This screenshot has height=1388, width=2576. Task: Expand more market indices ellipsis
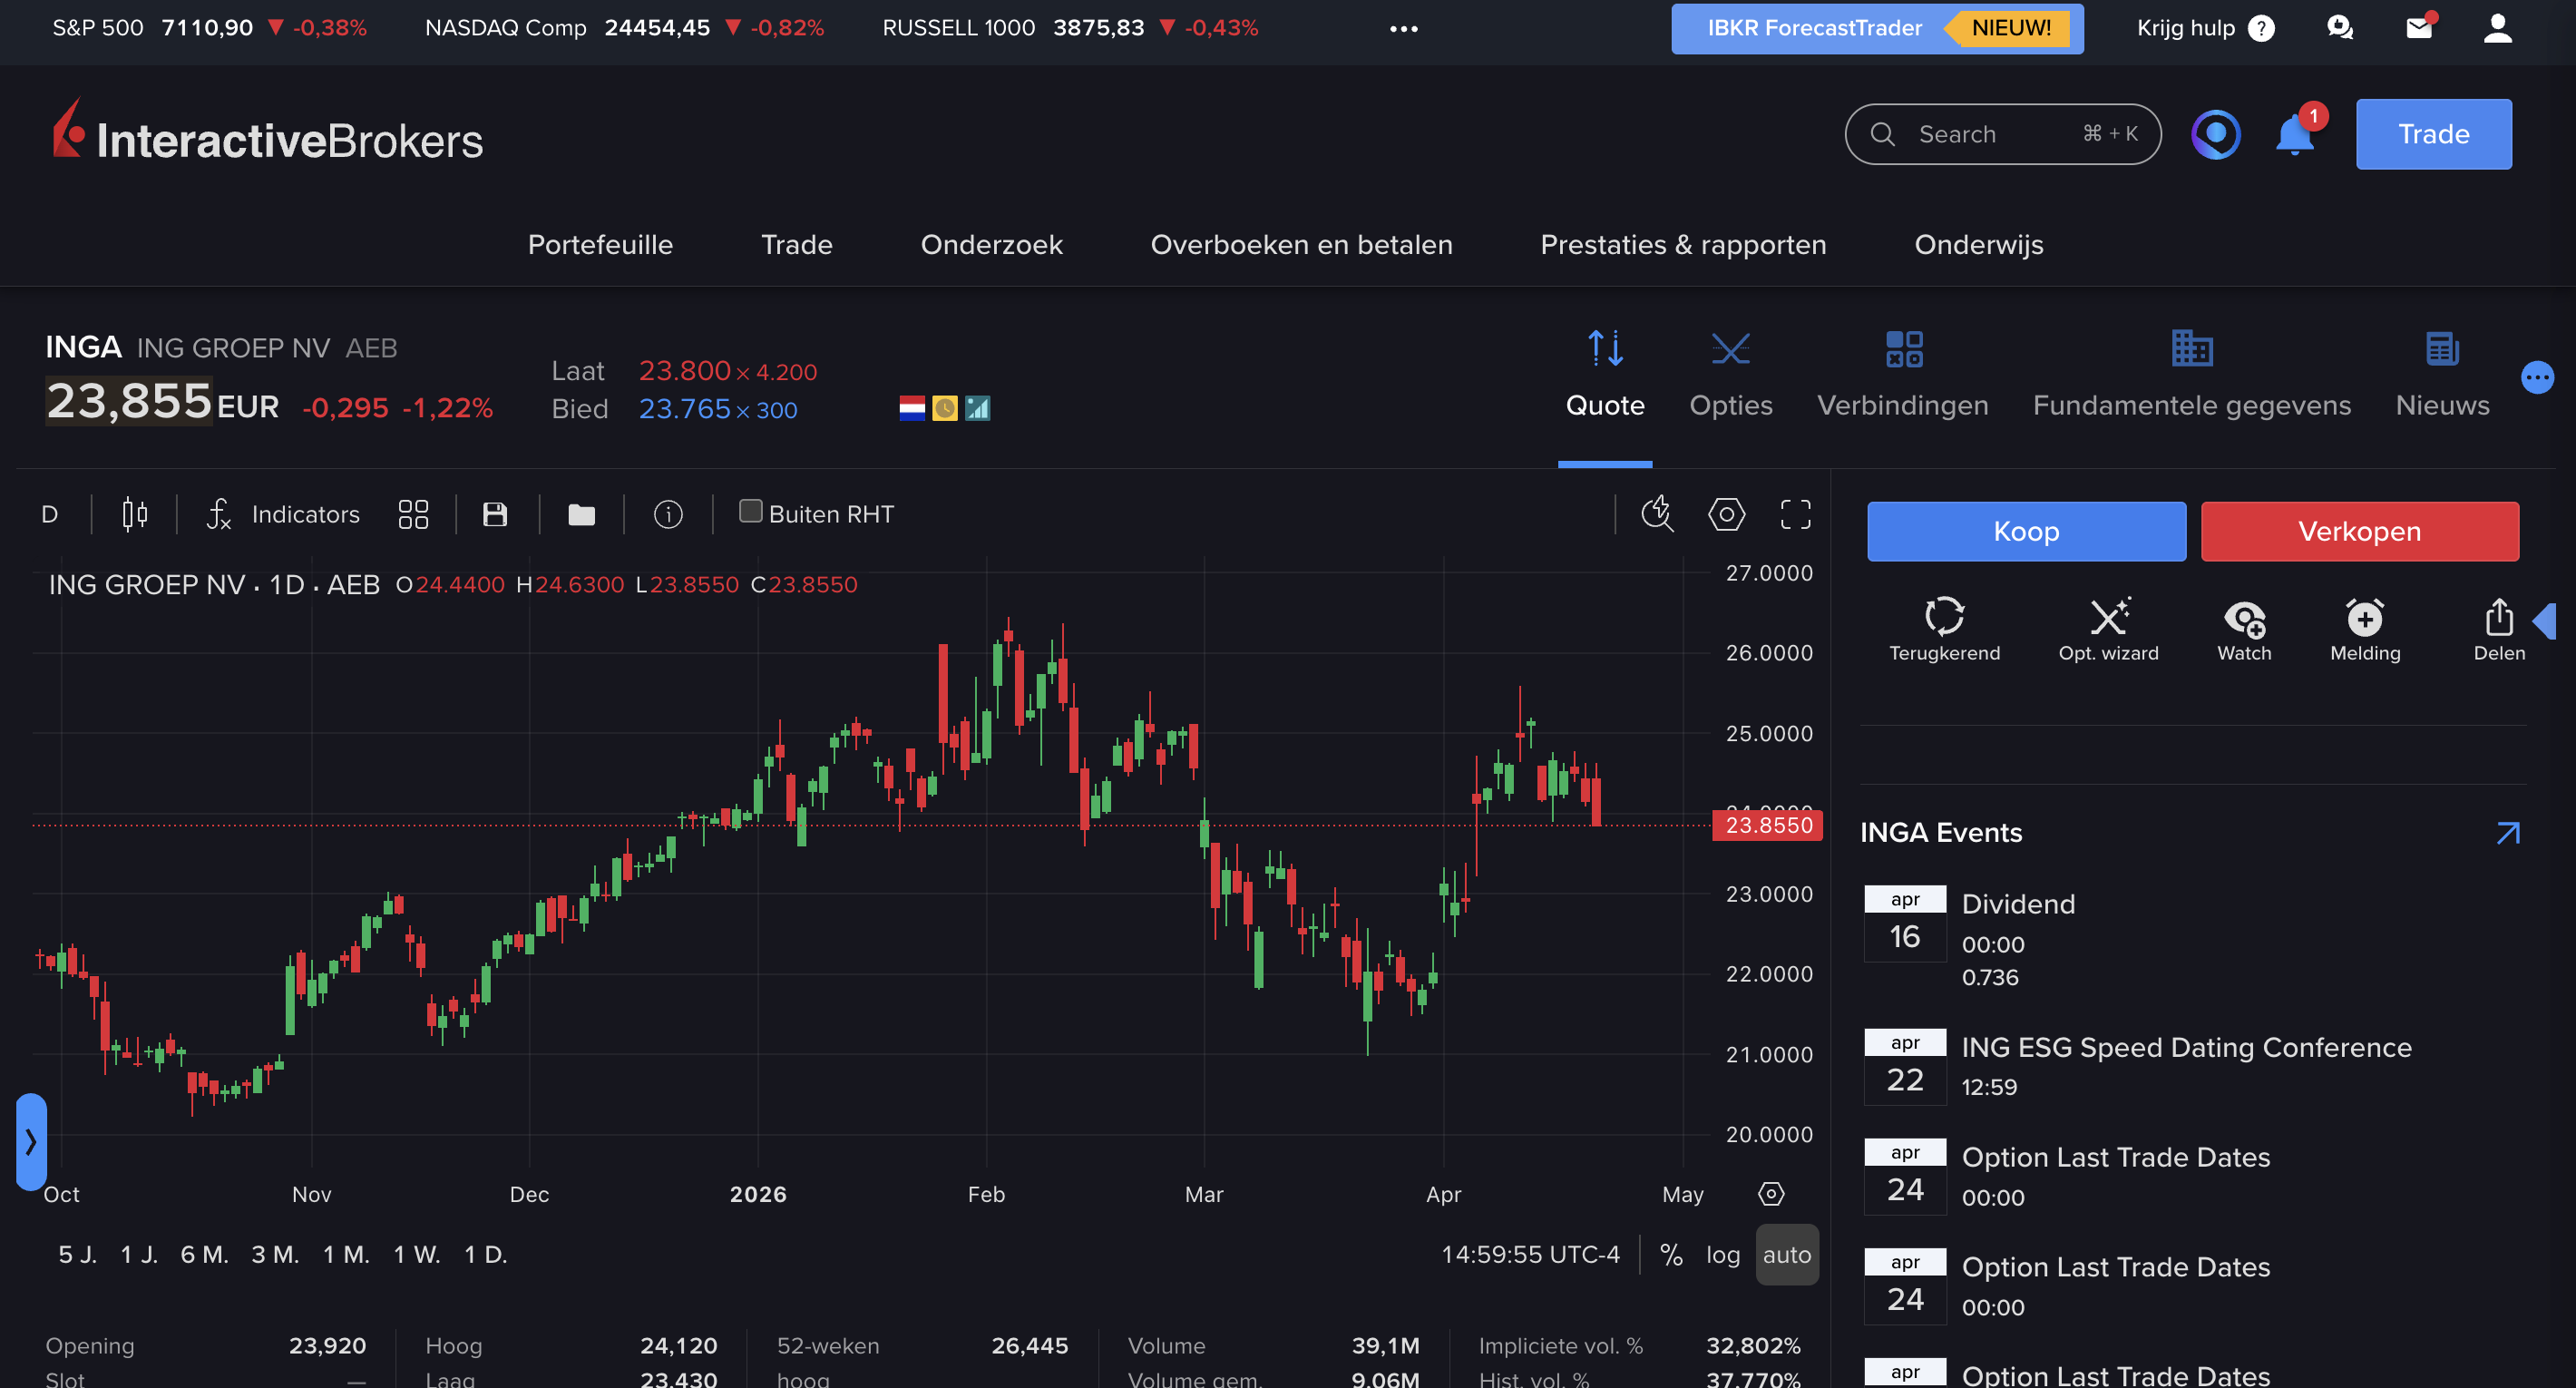coord(1404,28)
